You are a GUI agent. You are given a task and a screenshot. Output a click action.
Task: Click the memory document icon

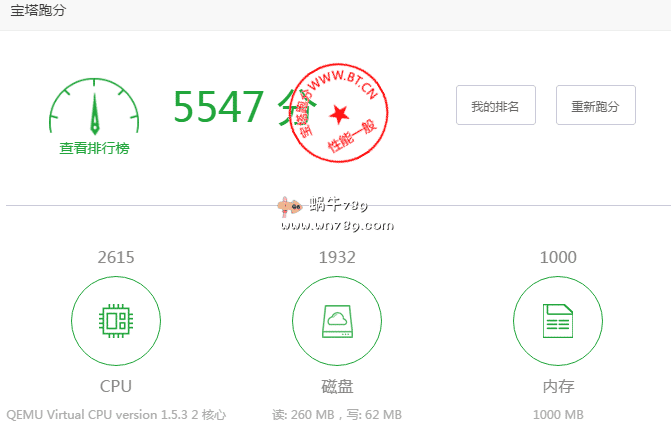557,321
